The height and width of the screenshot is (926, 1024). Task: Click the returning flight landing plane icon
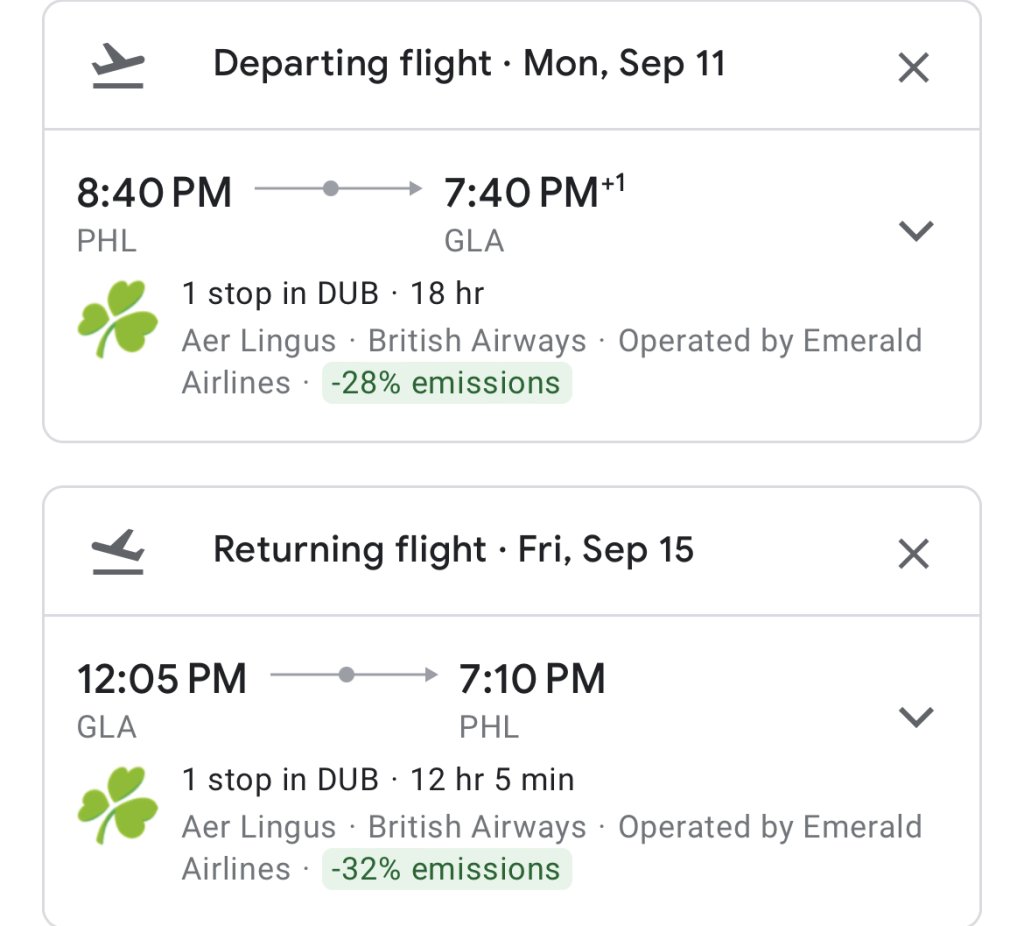tap(118, 553)
